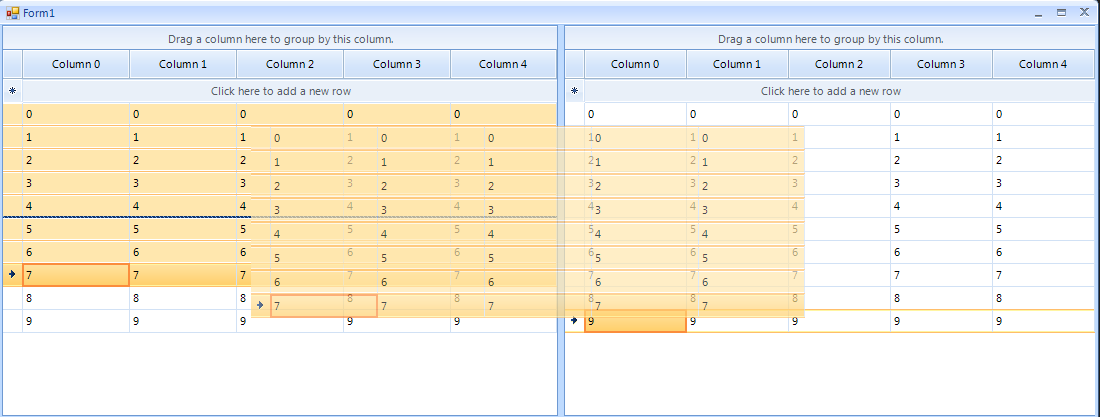The image size is (1100, 417).
Task: Click the Form1 application icon in title bar
Action: tap(13, 12)
